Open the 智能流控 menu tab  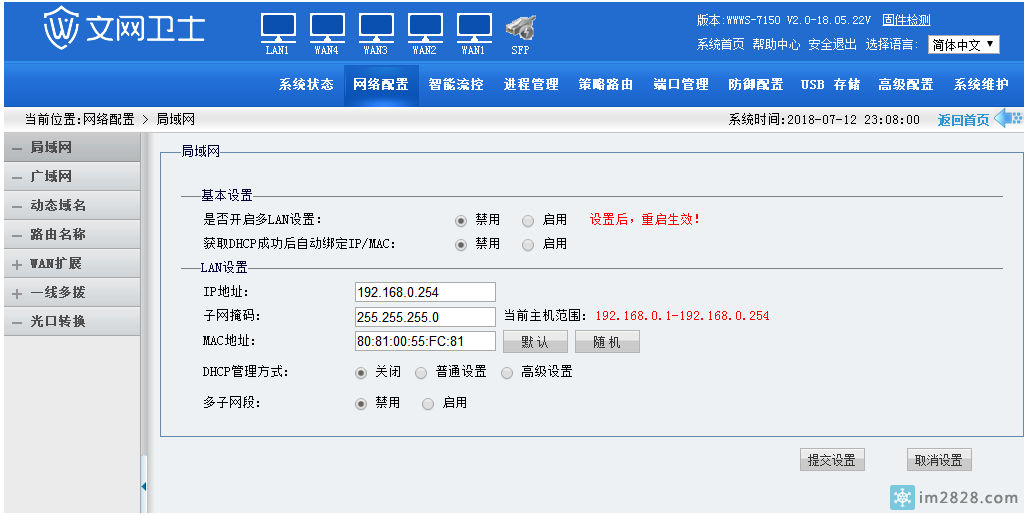click(456, 85)
